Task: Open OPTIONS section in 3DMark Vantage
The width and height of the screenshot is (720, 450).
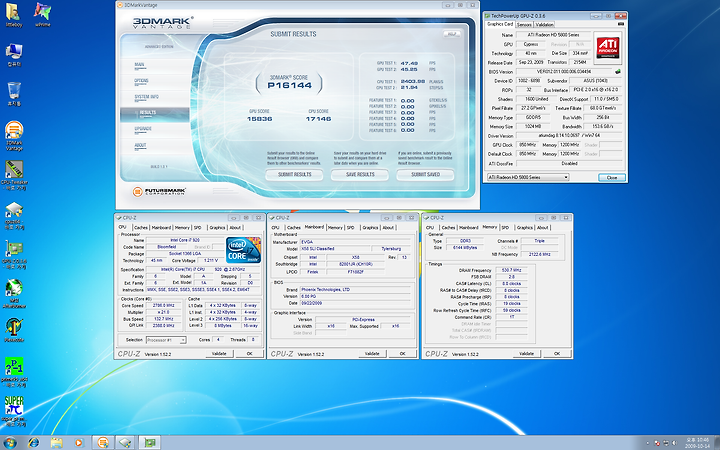Action: [x=141, y=81]
